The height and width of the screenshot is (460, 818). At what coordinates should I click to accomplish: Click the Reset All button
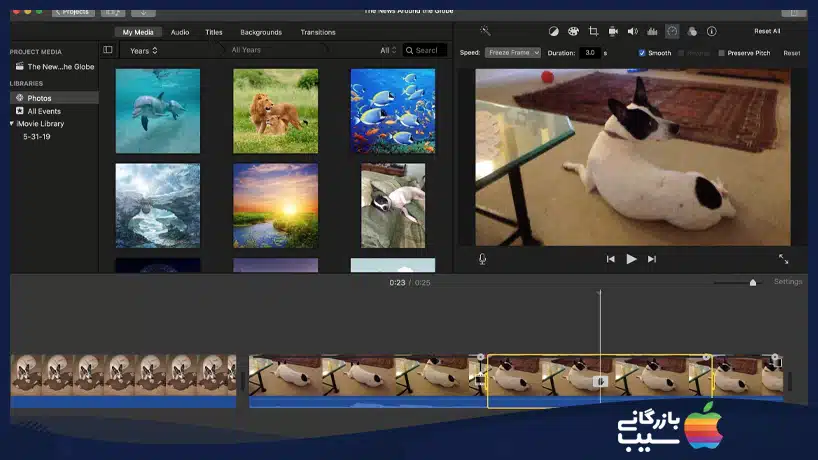[x=767, y=31]
